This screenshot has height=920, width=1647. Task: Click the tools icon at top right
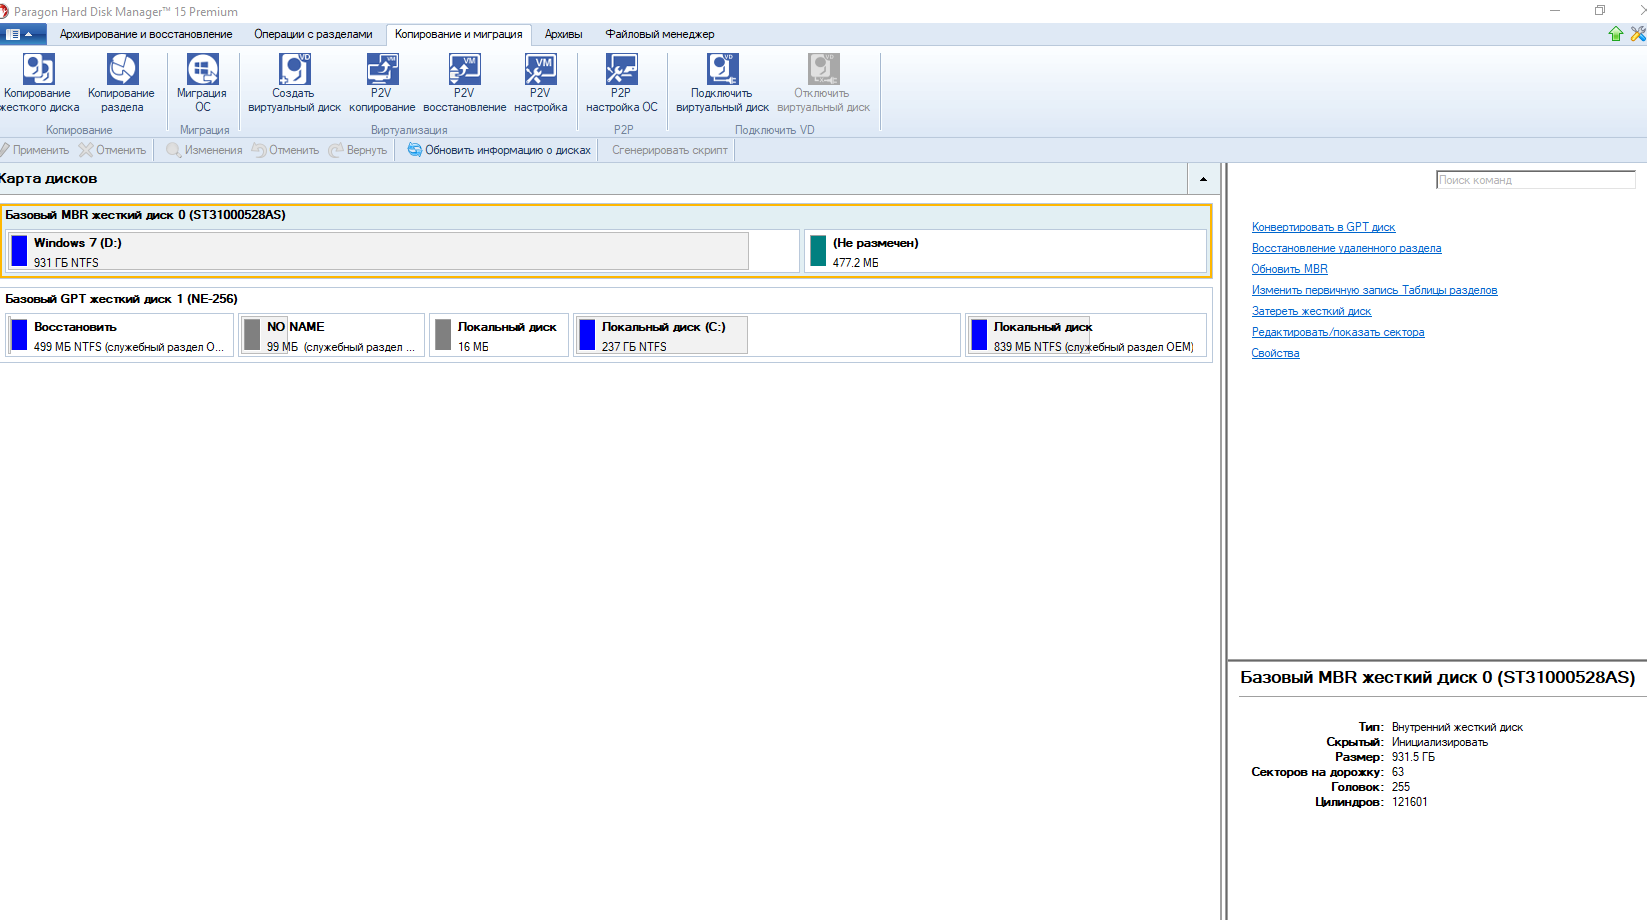click(x=1638, y=34)
